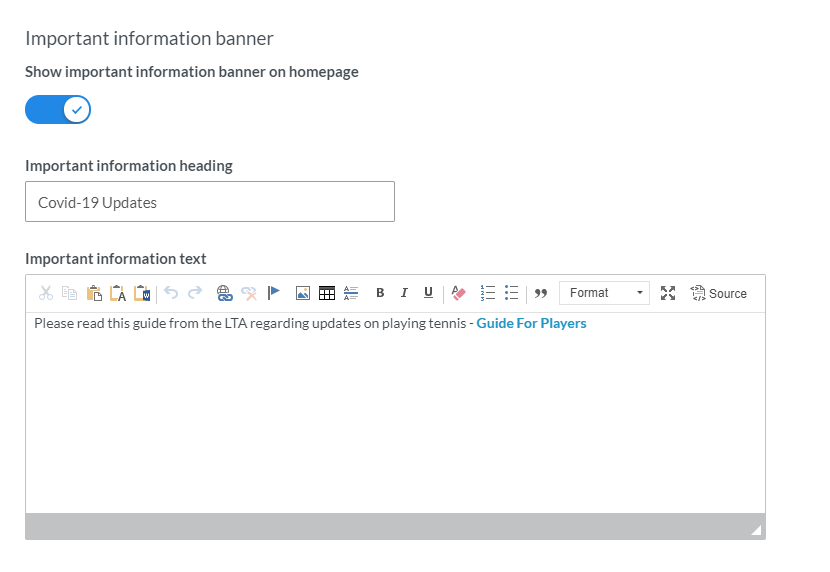
Task: Toggle the important information banner switch
Action: pyautogui.click(x=58, y=109)
